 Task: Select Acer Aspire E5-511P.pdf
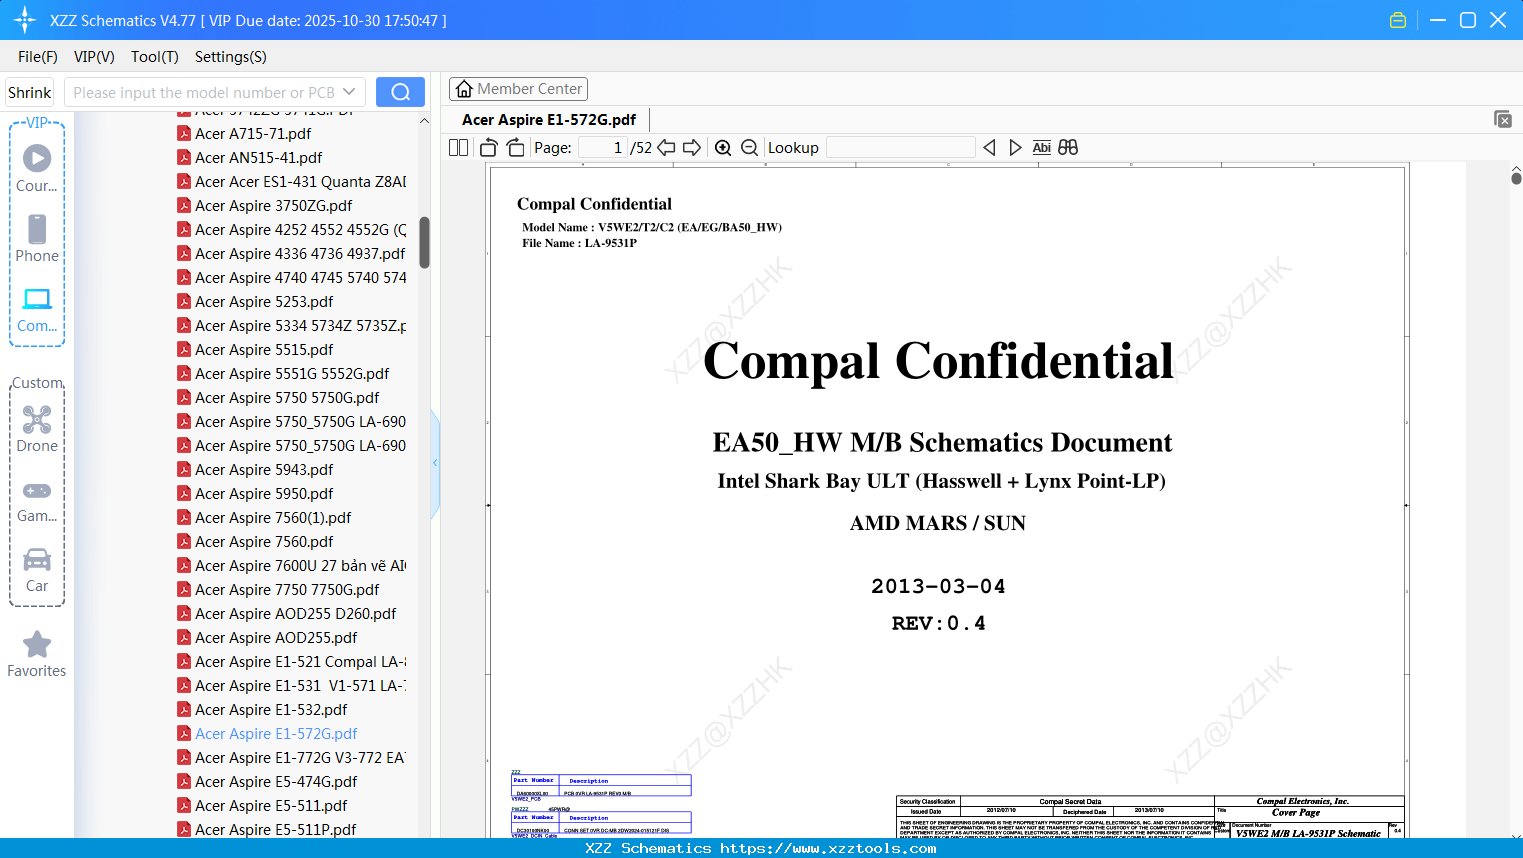coord(275,830)
